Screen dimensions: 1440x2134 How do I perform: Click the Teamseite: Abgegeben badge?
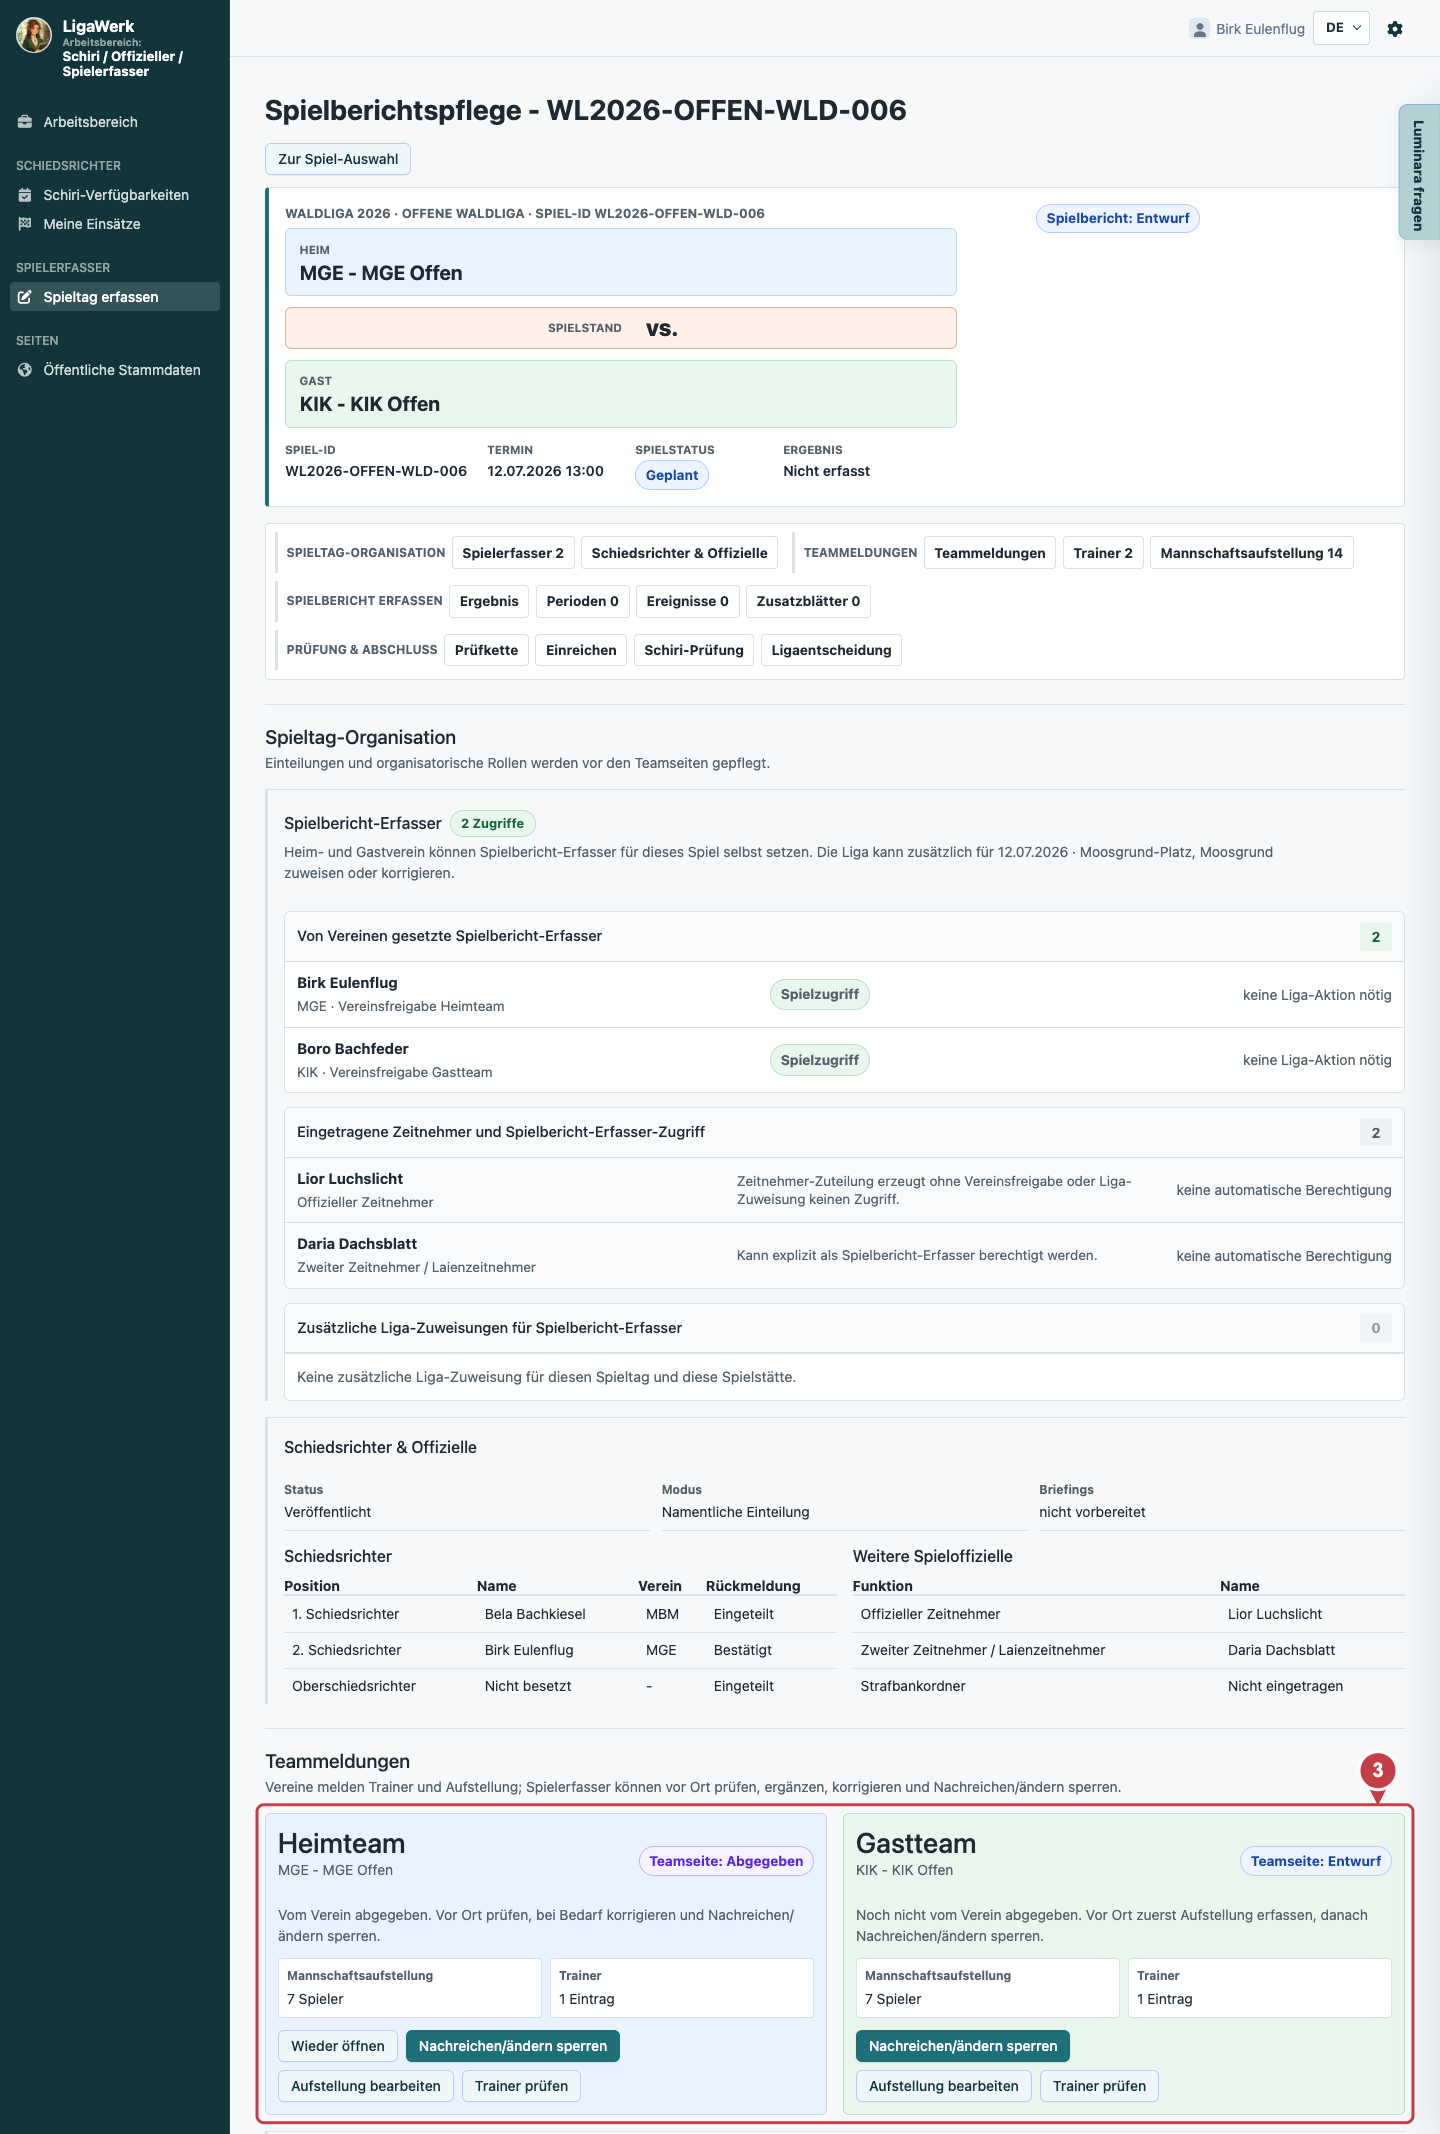[x=726, y=1861]
